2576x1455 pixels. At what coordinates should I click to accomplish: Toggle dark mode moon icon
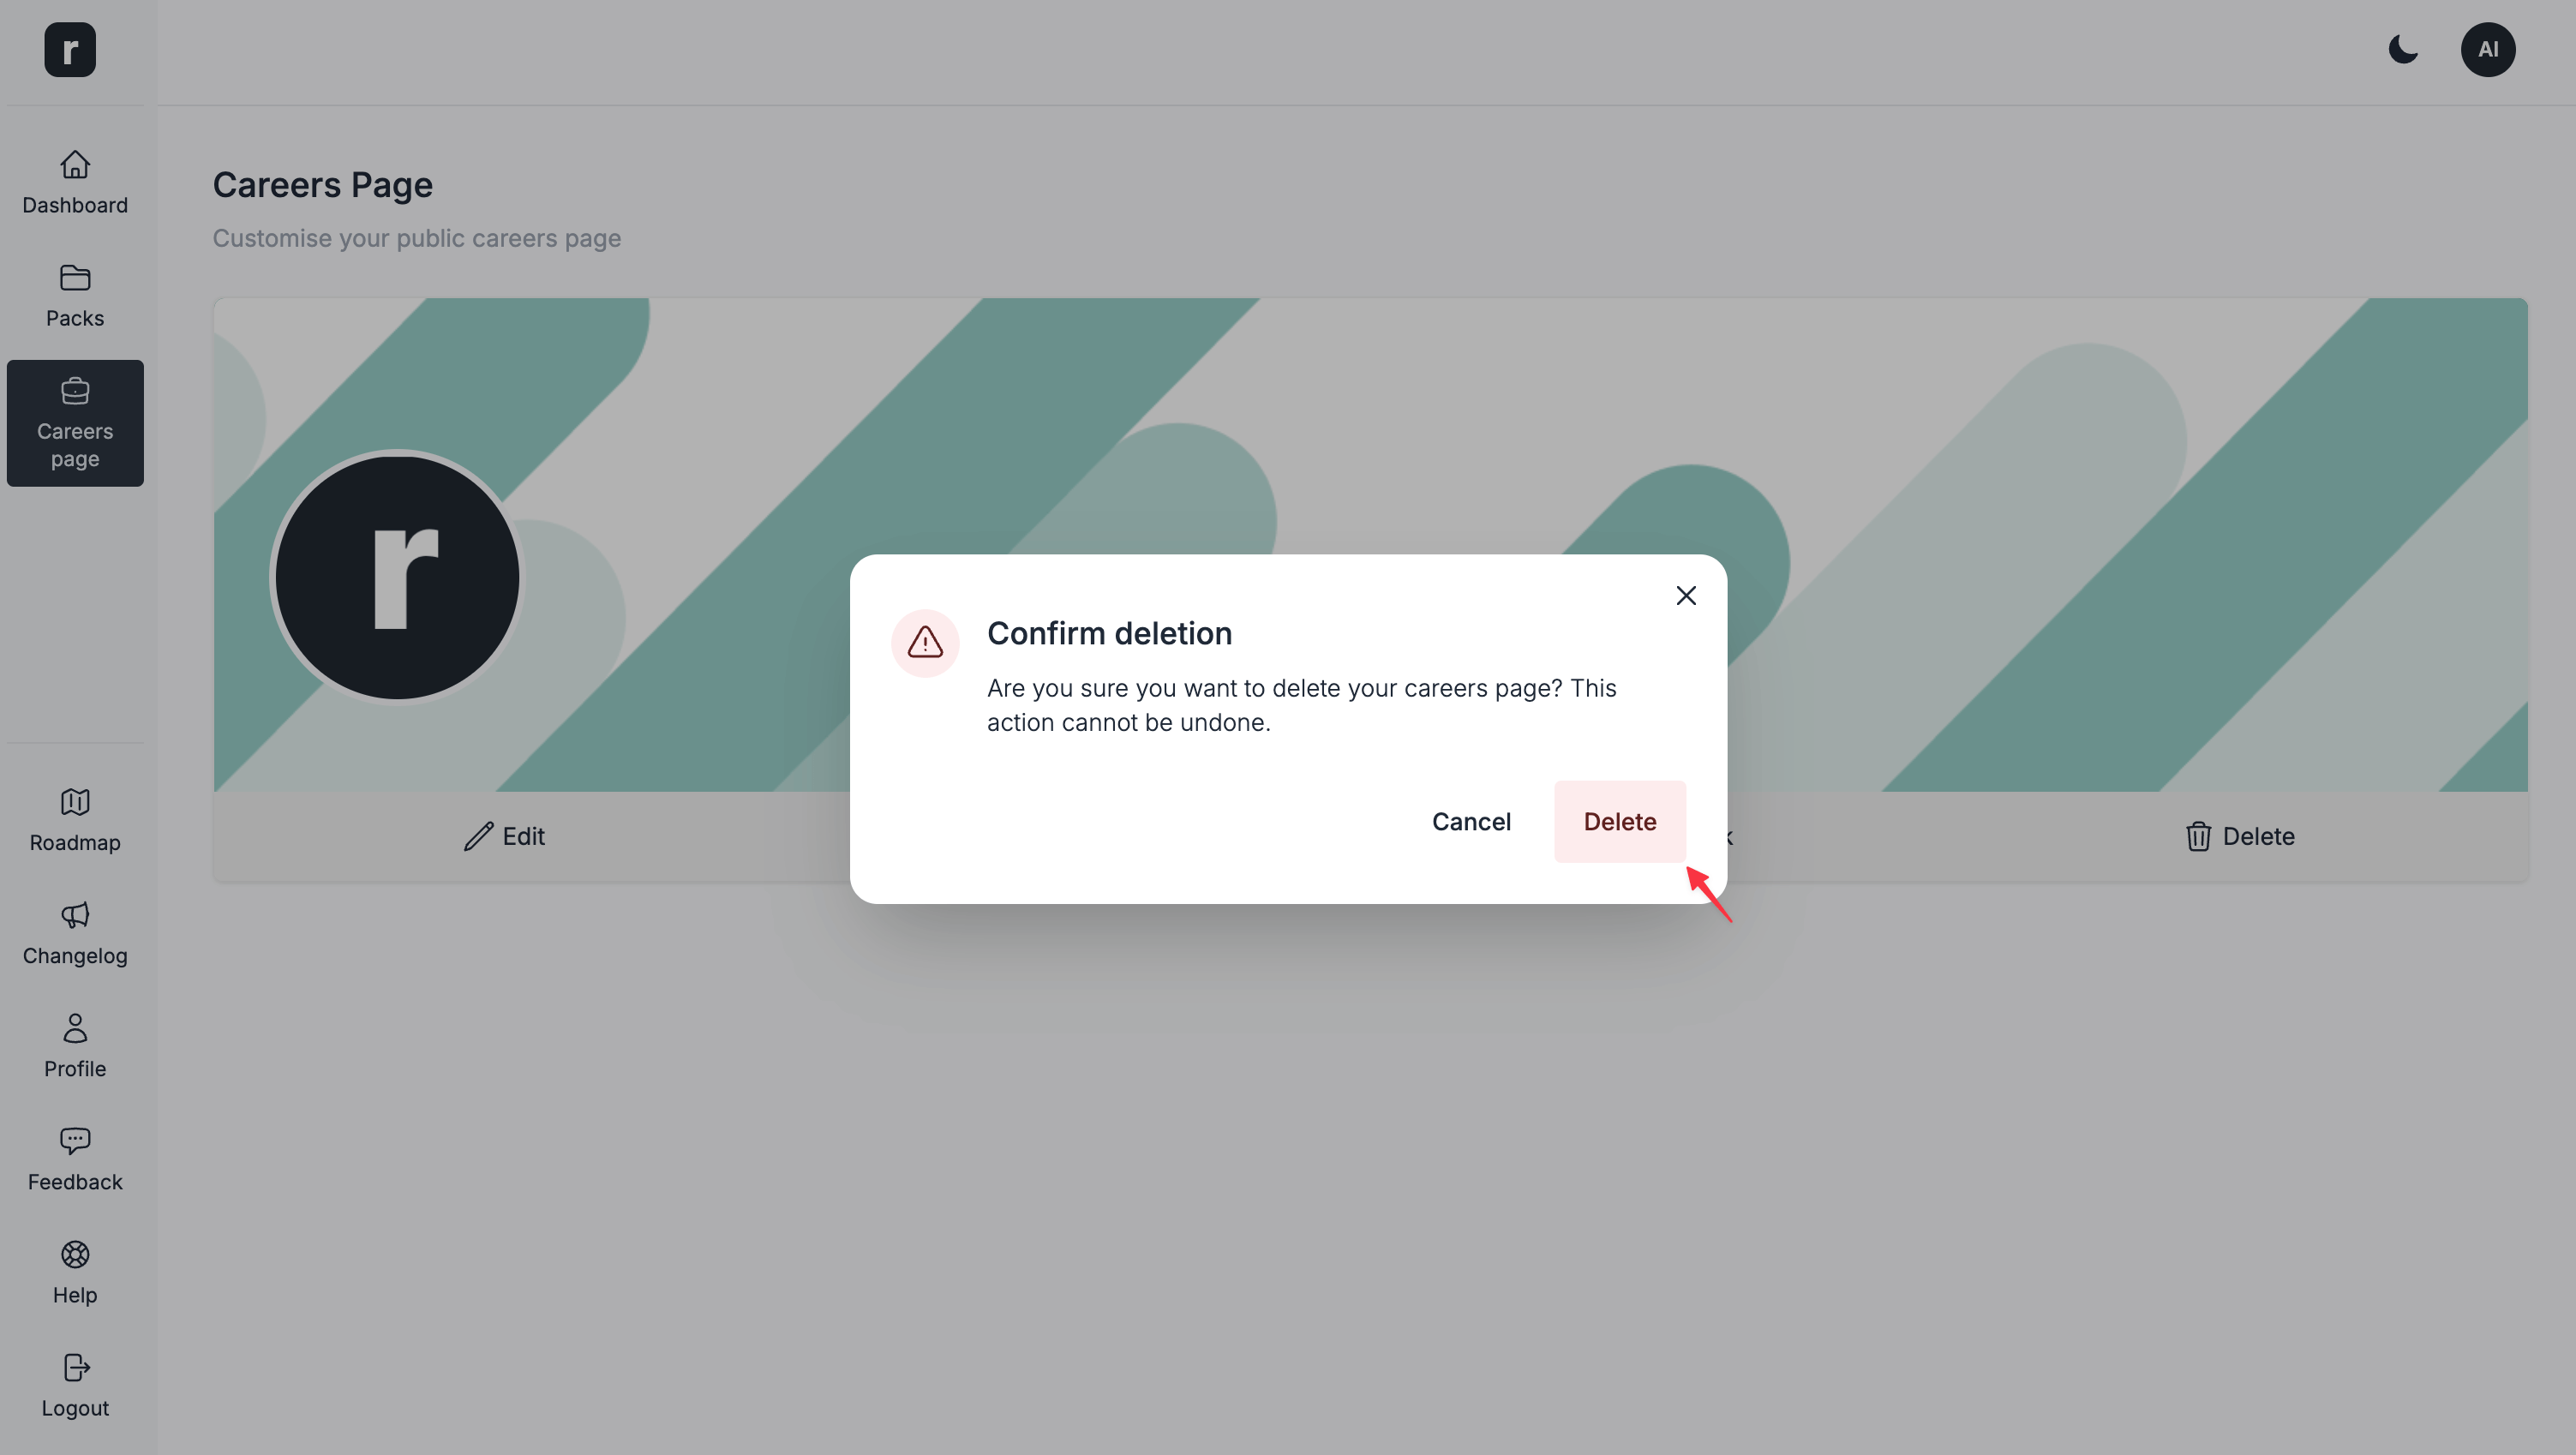tap(2403, 49)
